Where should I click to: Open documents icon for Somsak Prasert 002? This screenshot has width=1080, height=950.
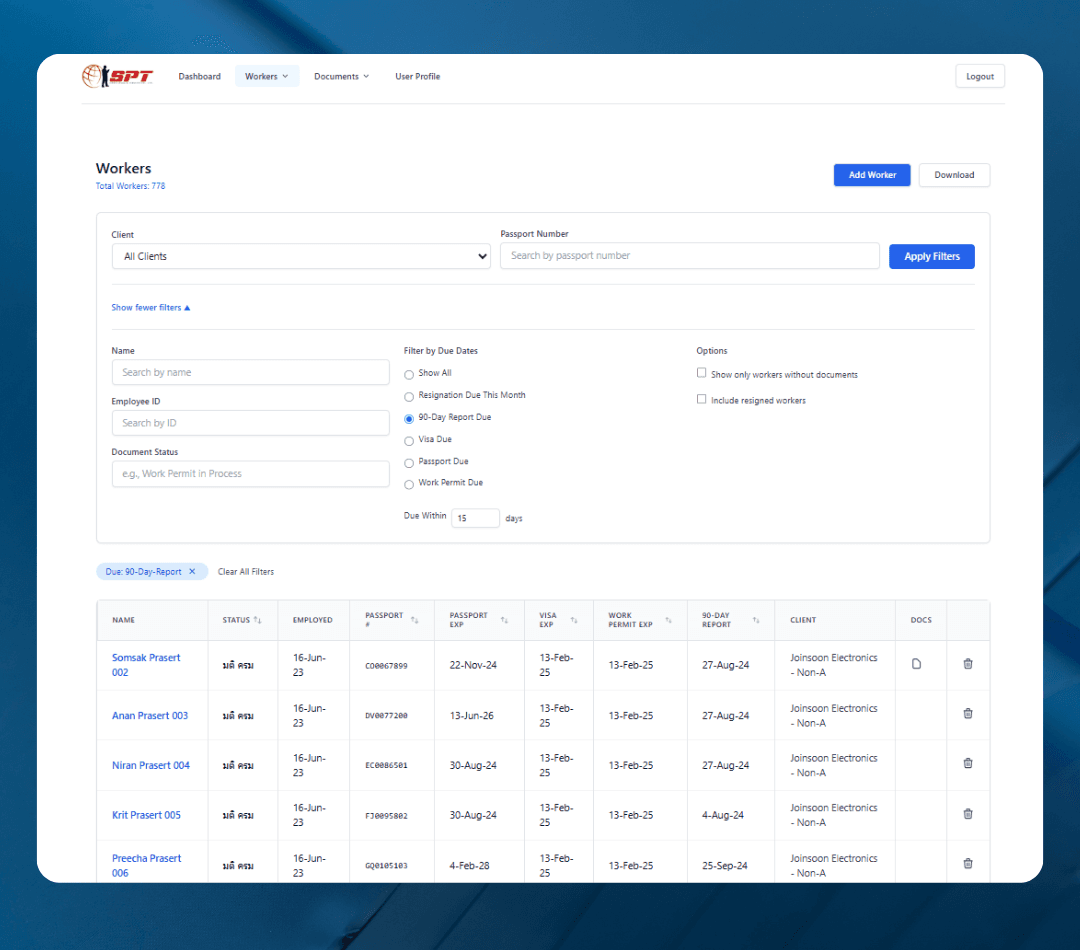(x=916, y=664)
